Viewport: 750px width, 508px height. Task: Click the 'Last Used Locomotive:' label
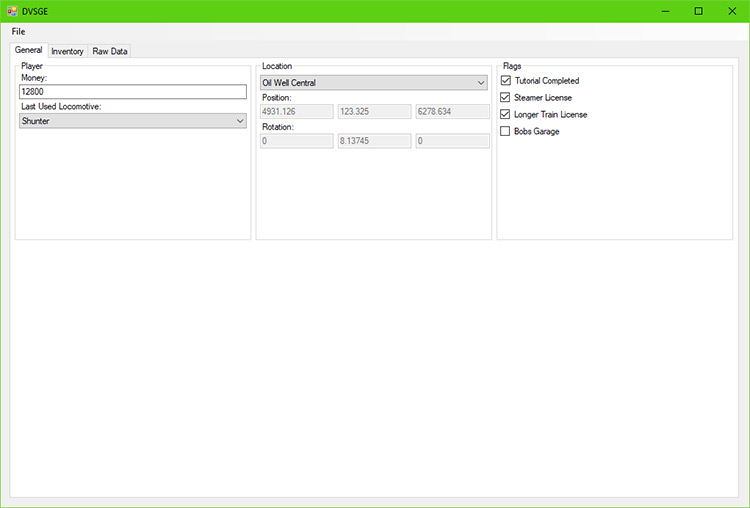(x=61, y=107)
